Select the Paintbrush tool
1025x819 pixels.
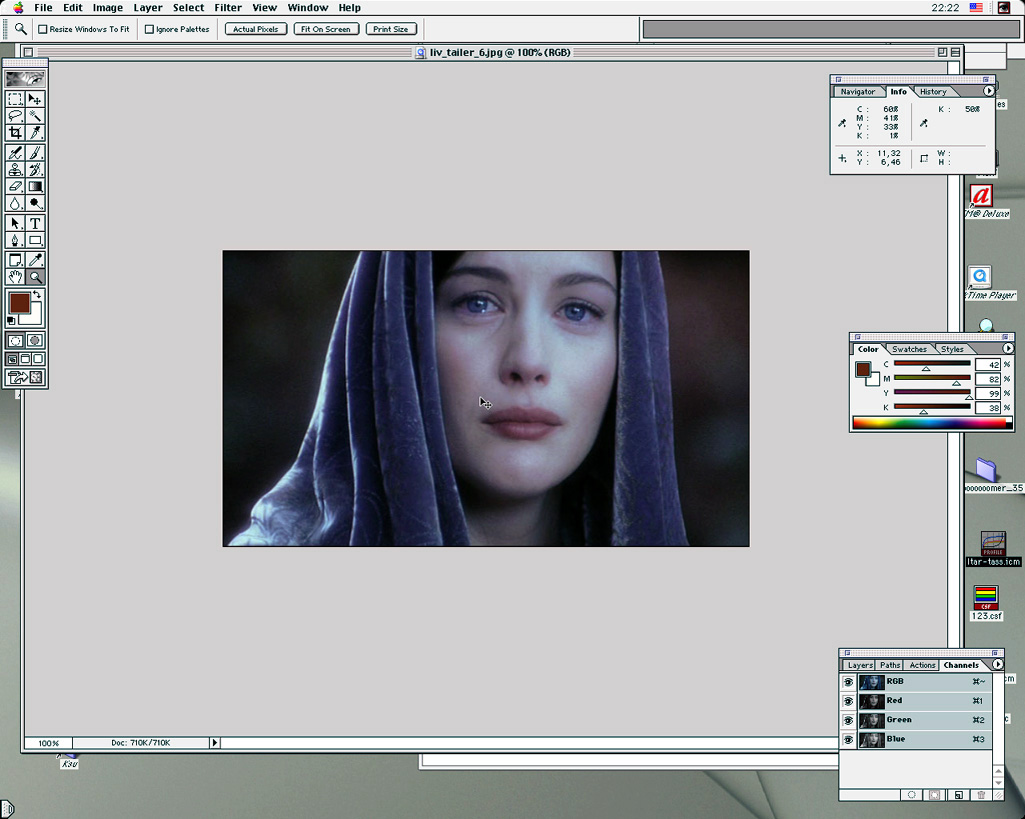click(x=35, y=153)
